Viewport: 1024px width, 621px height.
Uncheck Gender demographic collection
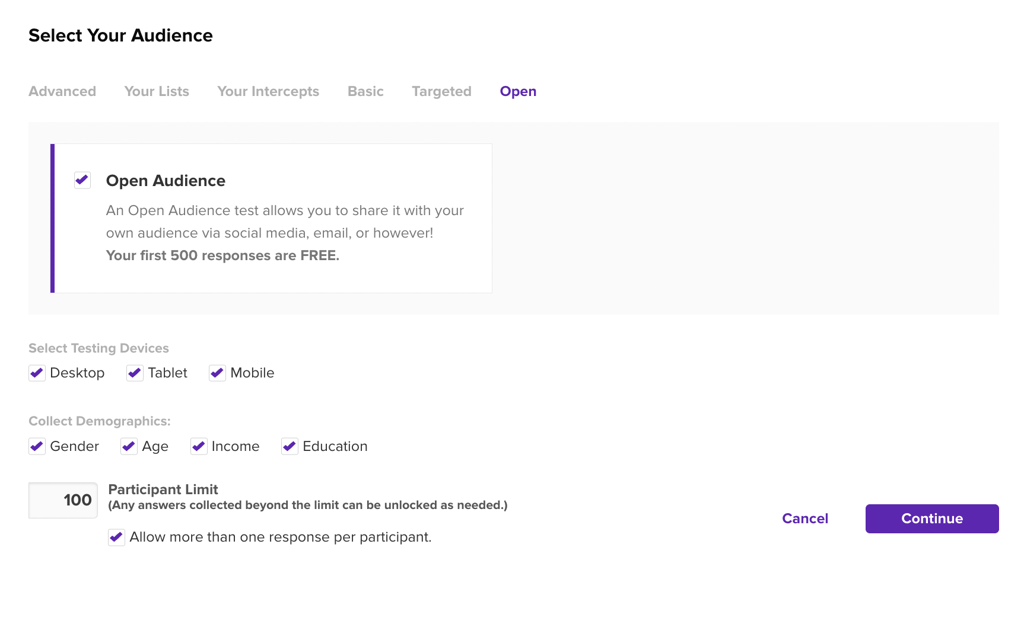click(x=37, y=446)
